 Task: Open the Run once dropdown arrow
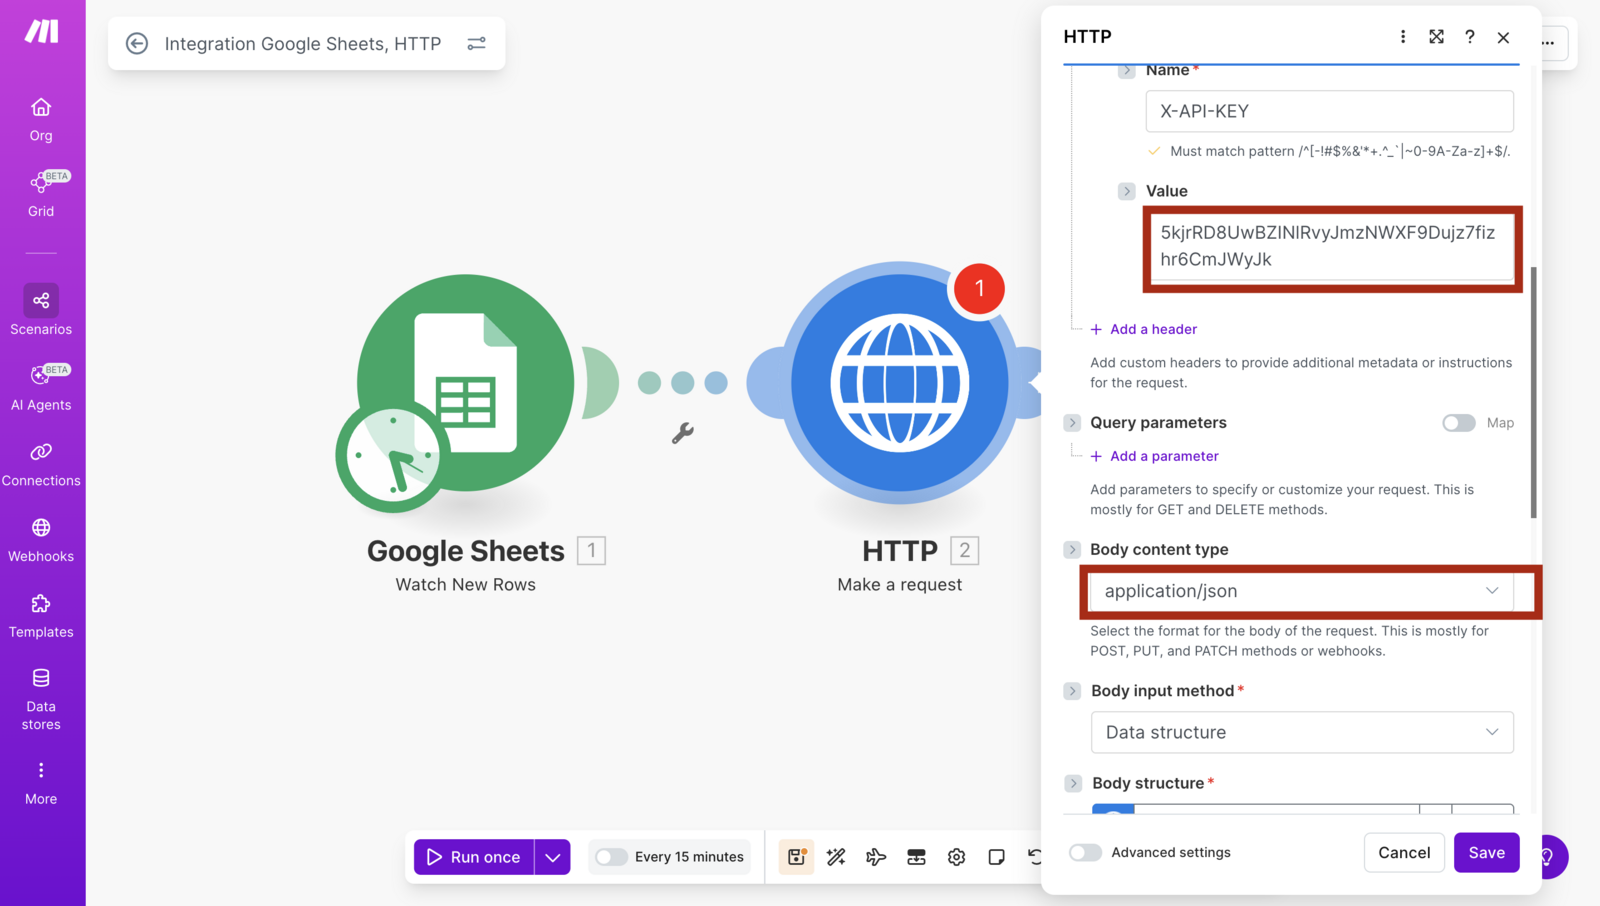[552, 857]
